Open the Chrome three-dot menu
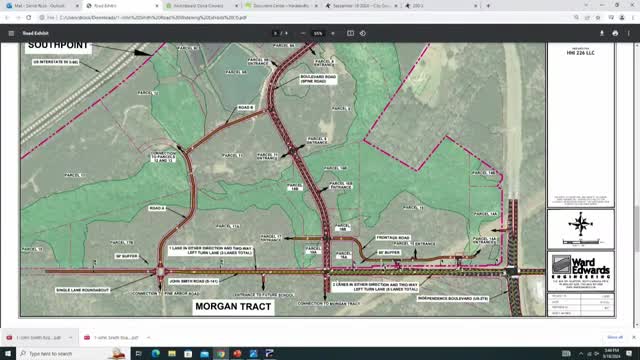Image resolution: width=640 pixels, height=360 pixels. [633, 18]
